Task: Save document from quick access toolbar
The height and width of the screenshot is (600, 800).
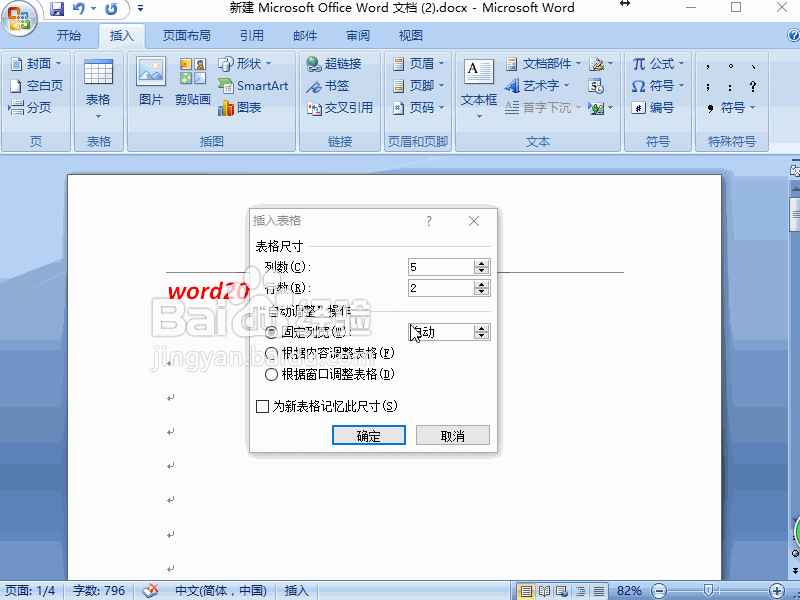Action: point(57,9)
